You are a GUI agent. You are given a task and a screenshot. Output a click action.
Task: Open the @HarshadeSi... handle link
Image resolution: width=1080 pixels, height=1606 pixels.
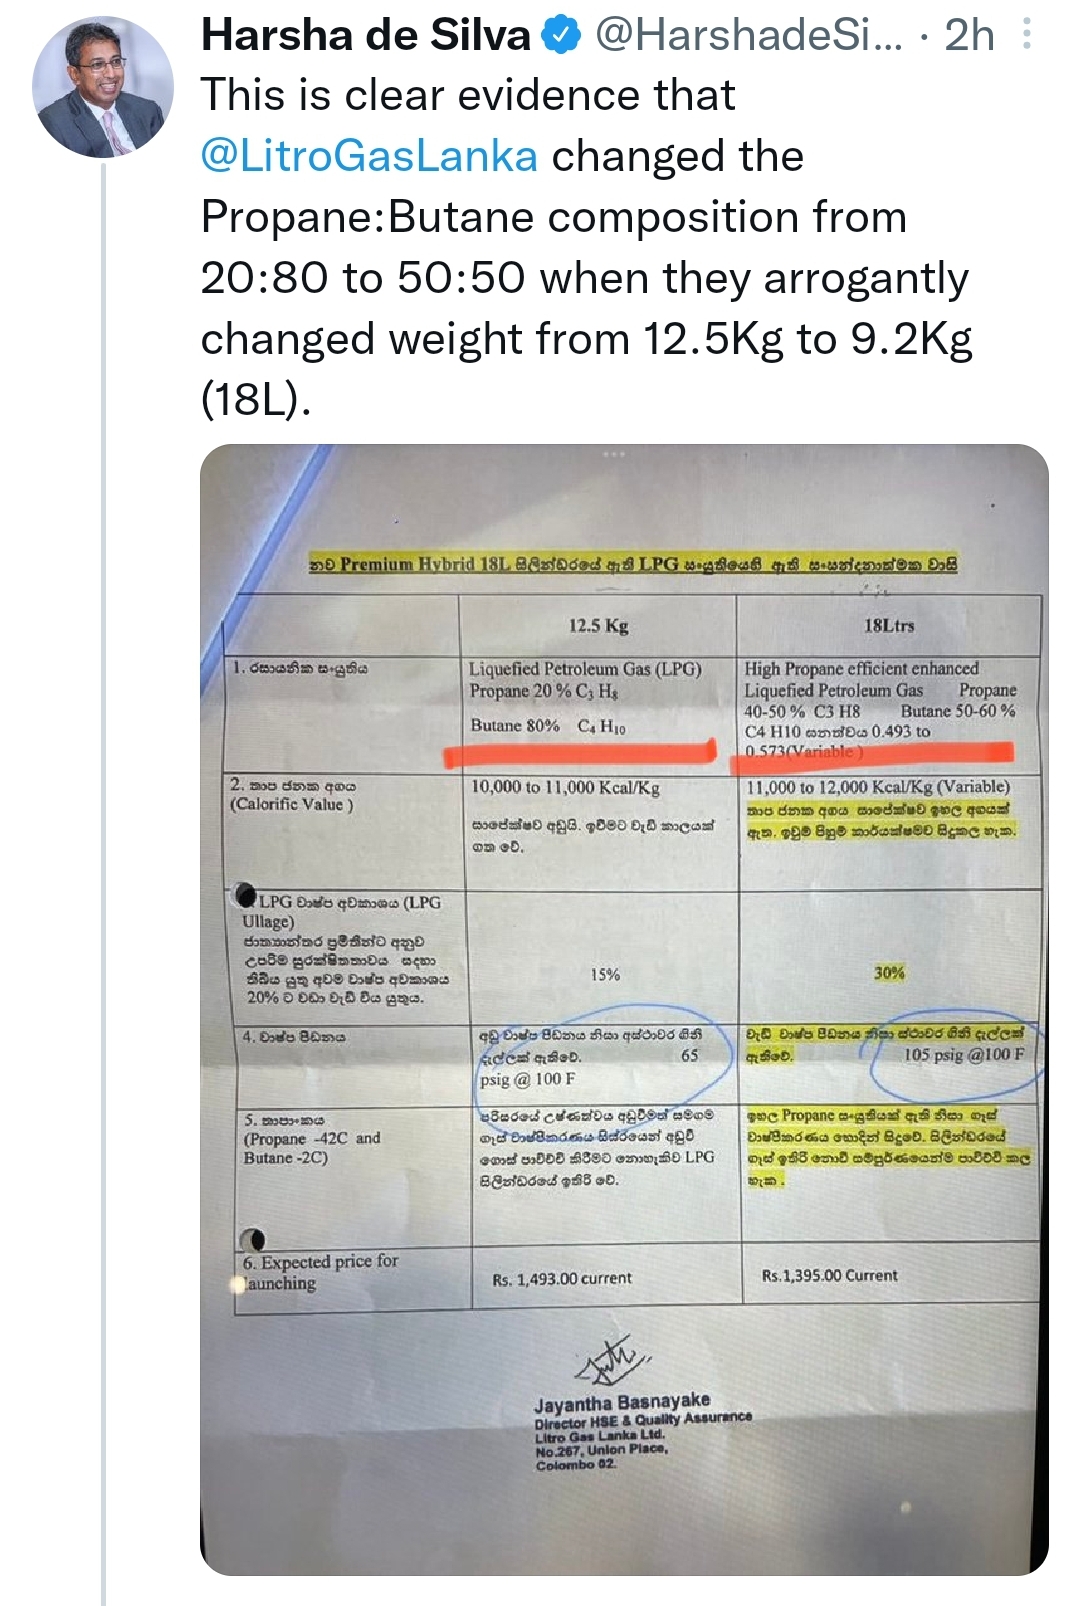coord(748,36)
